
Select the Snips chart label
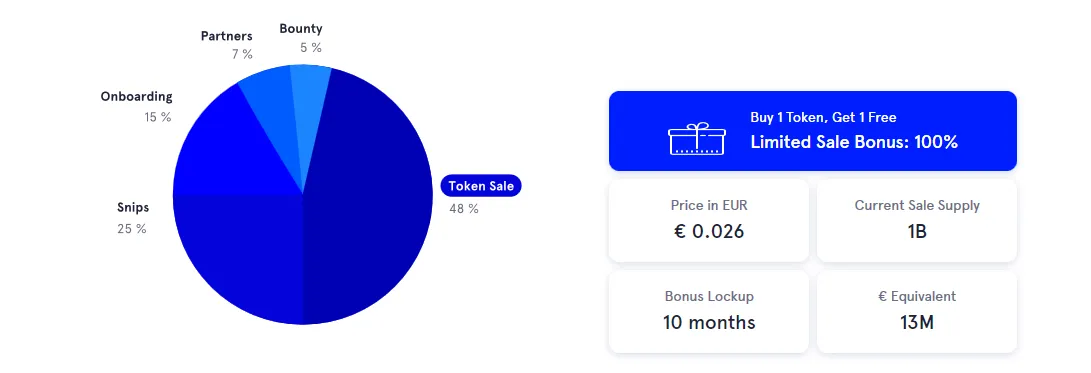pyautogui.click(x=133, y=207)
